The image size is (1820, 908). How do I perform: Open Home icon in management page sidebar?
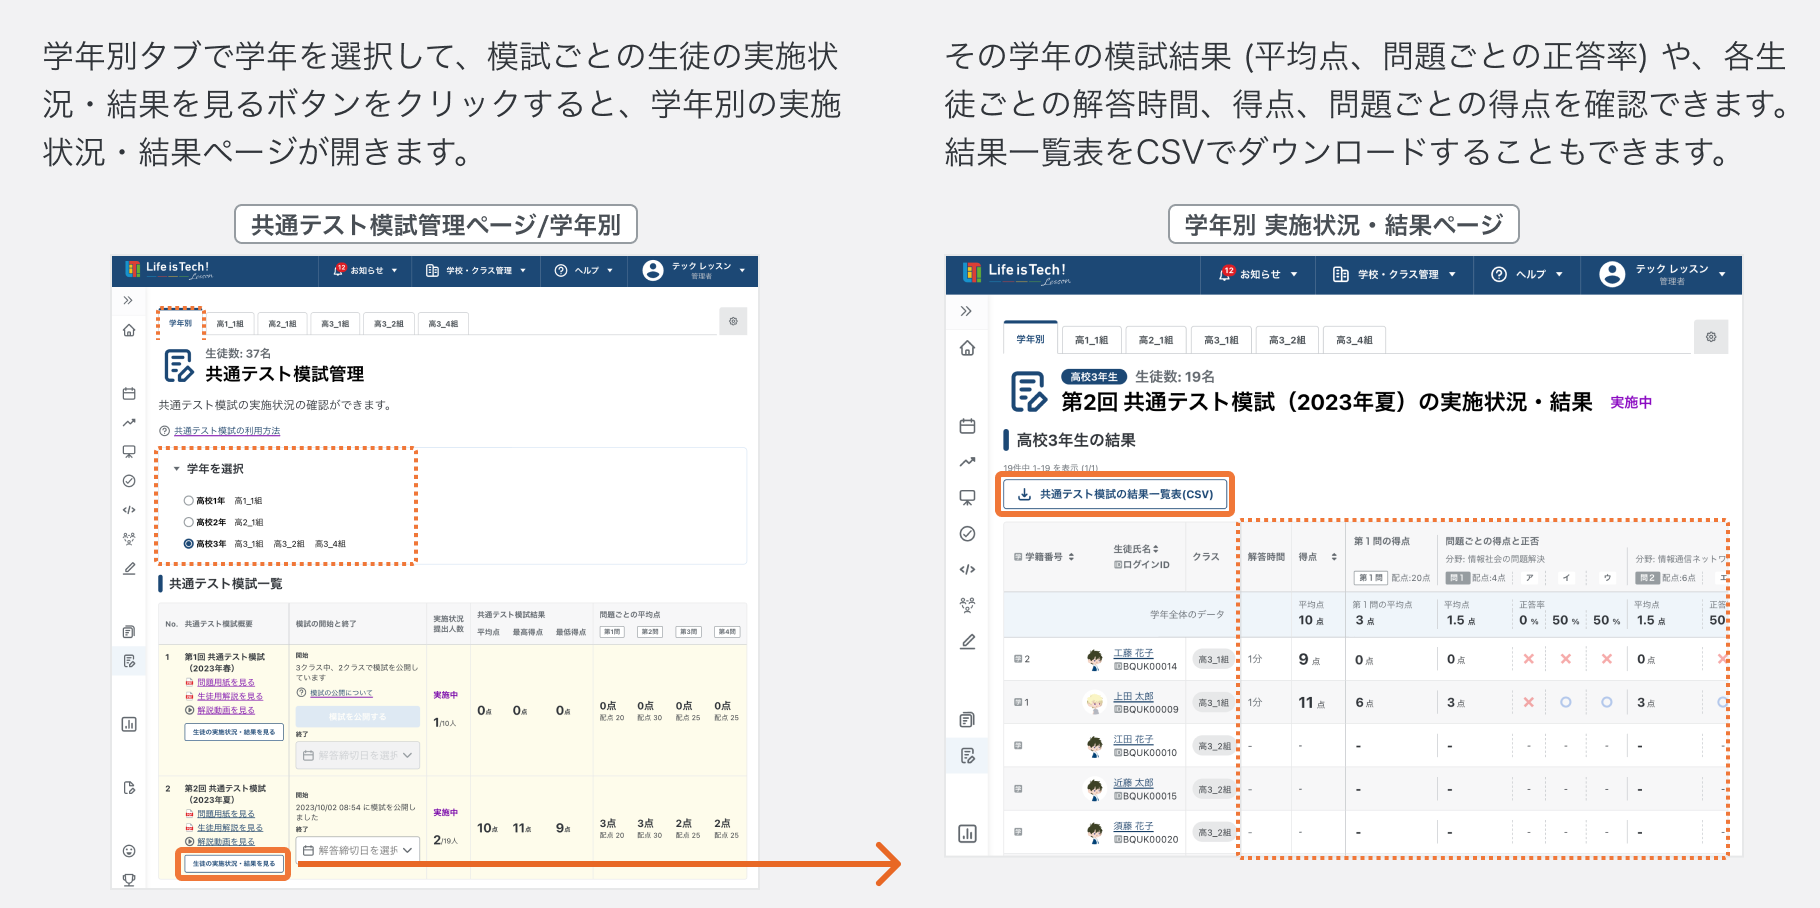[129, 330]
